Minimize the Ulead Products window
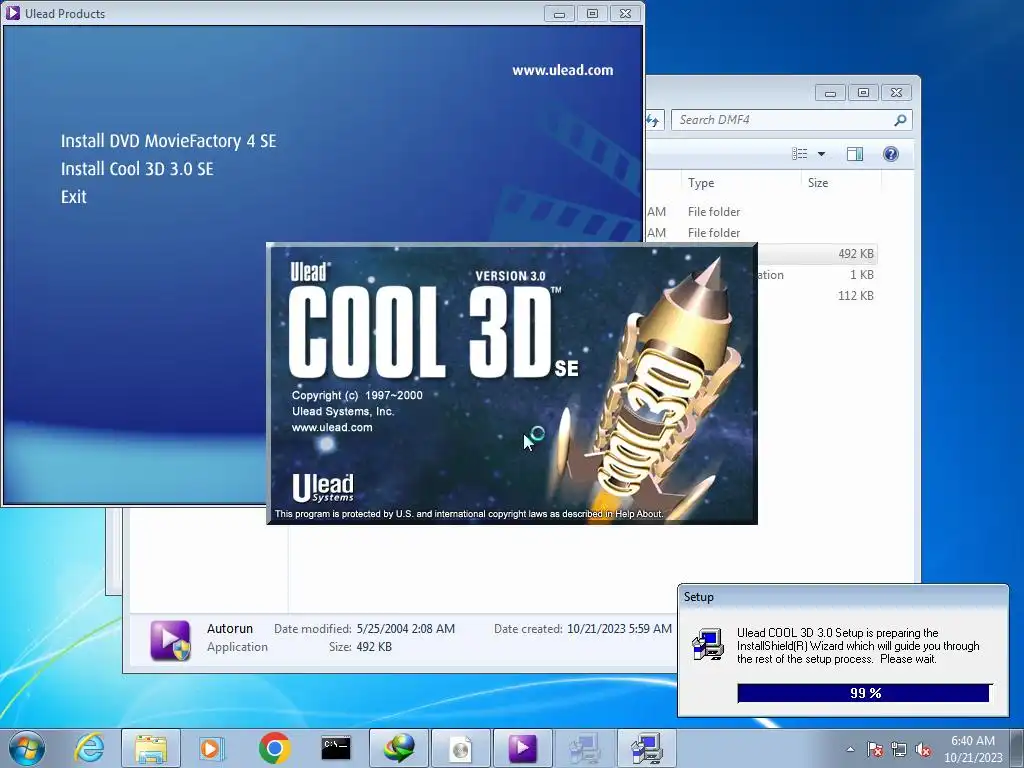 [560, 14]
